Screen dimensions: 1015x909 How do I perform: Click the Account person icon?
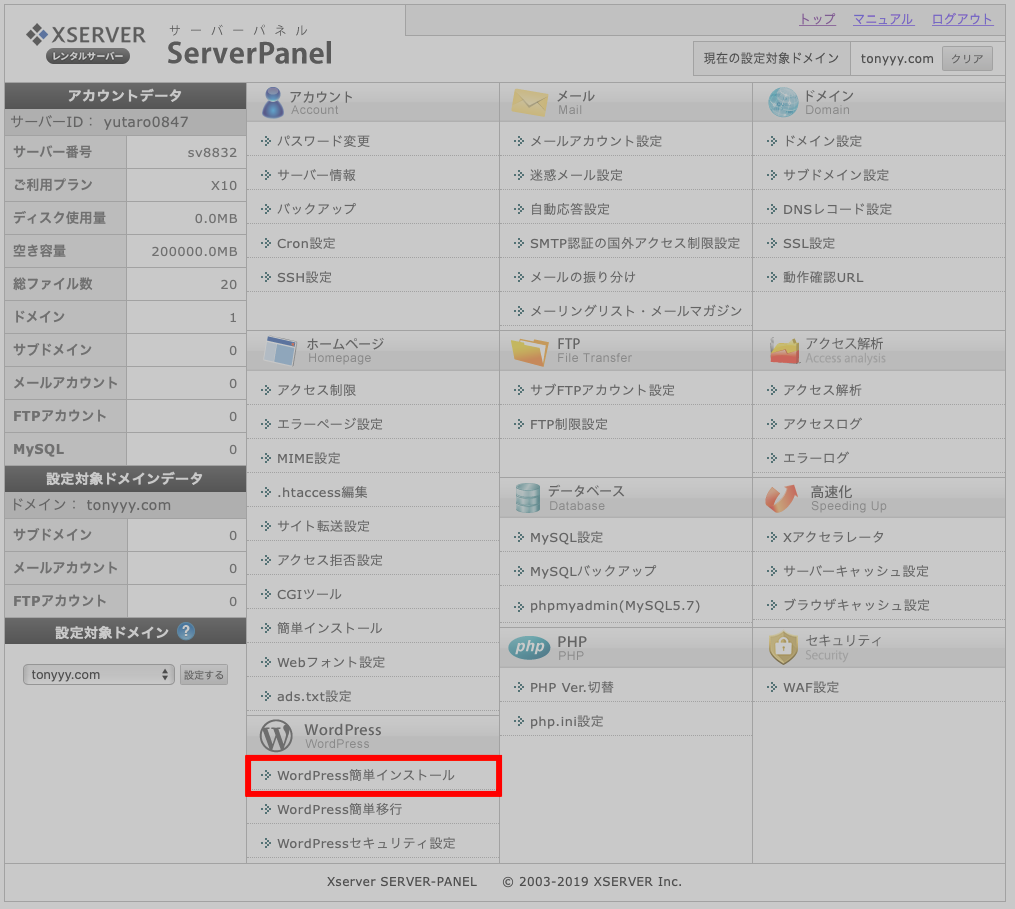[273, 102]
